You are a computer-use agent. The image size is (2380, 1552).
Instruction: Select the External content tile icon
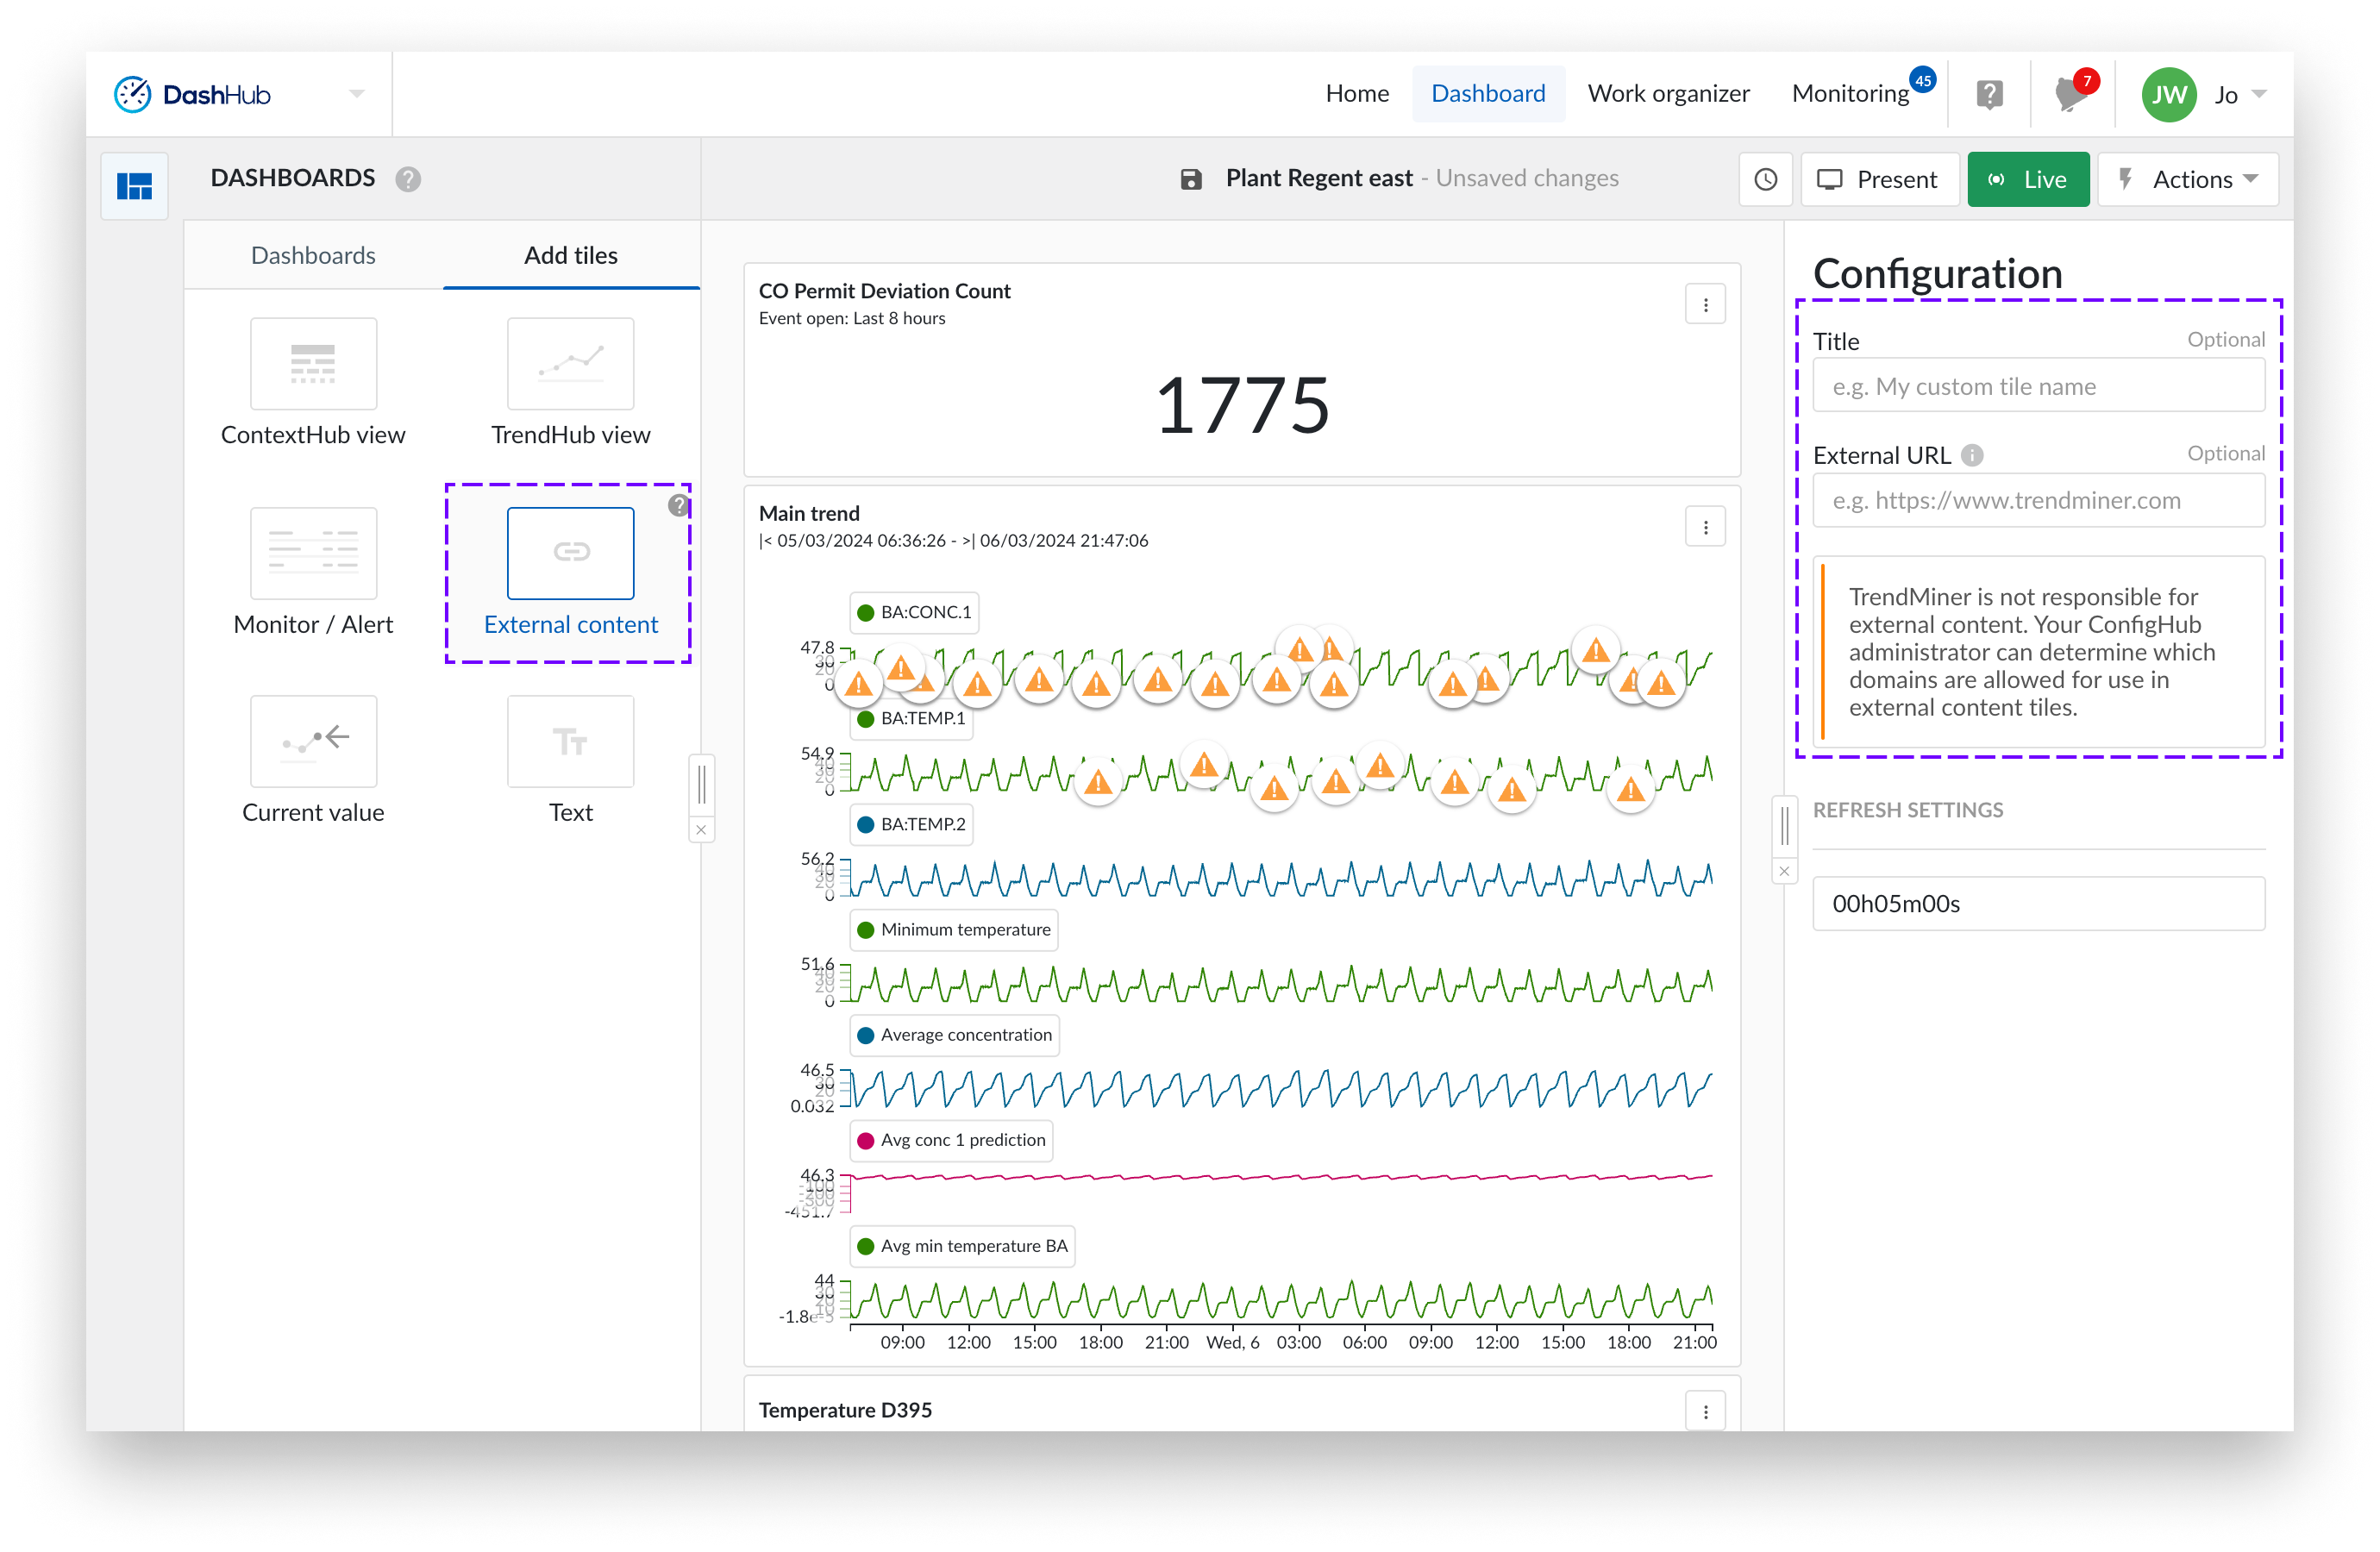point(570,553)
